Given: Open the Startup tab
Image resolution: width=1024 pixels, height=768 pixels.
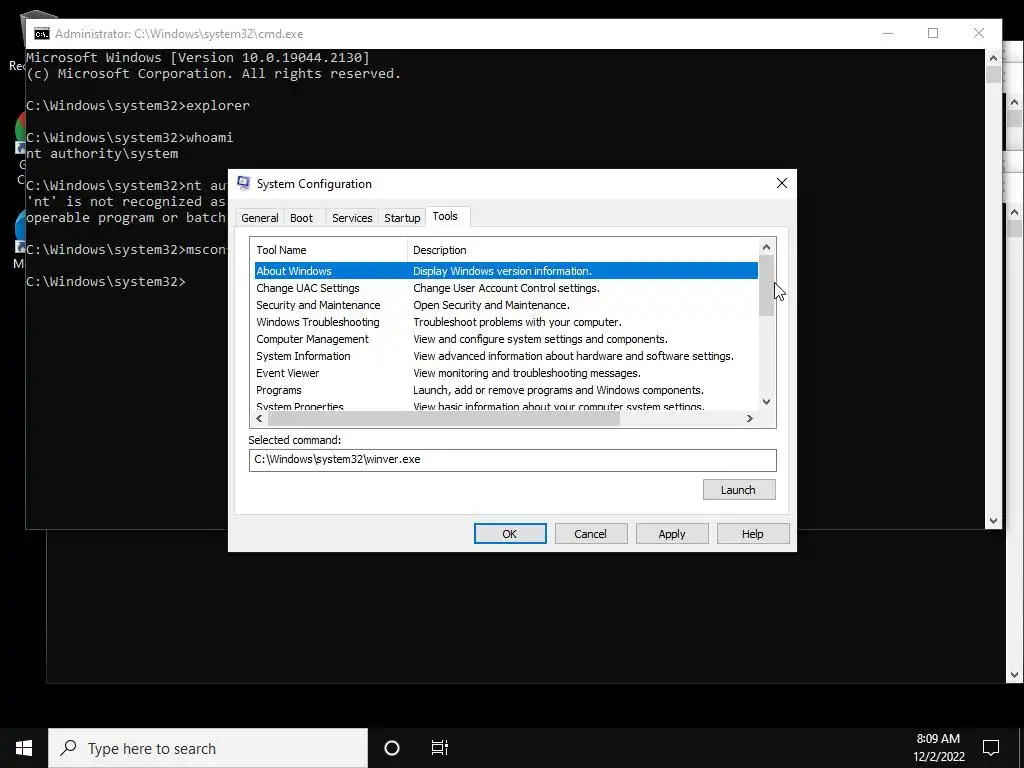Looking at the screenshot, I should tap(402, 218).
